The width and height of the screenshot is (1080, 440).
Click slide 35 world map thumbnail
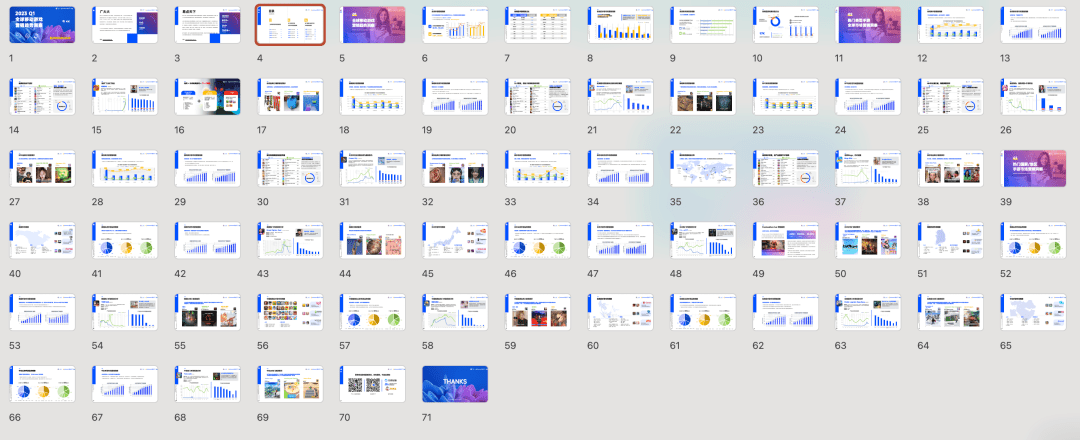point(703,169)
